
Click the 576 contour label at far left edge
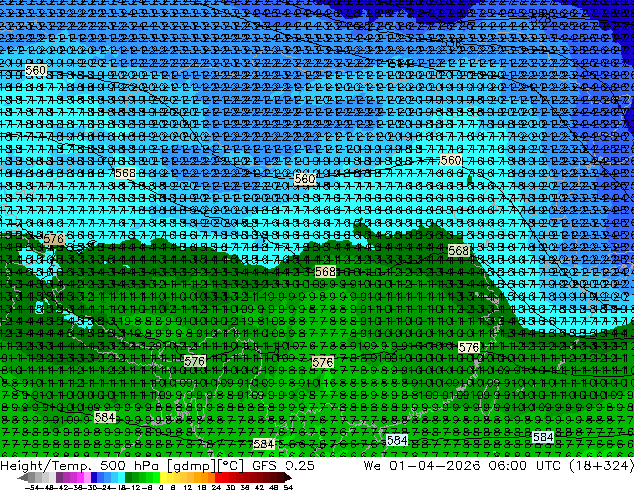point(53,239)
